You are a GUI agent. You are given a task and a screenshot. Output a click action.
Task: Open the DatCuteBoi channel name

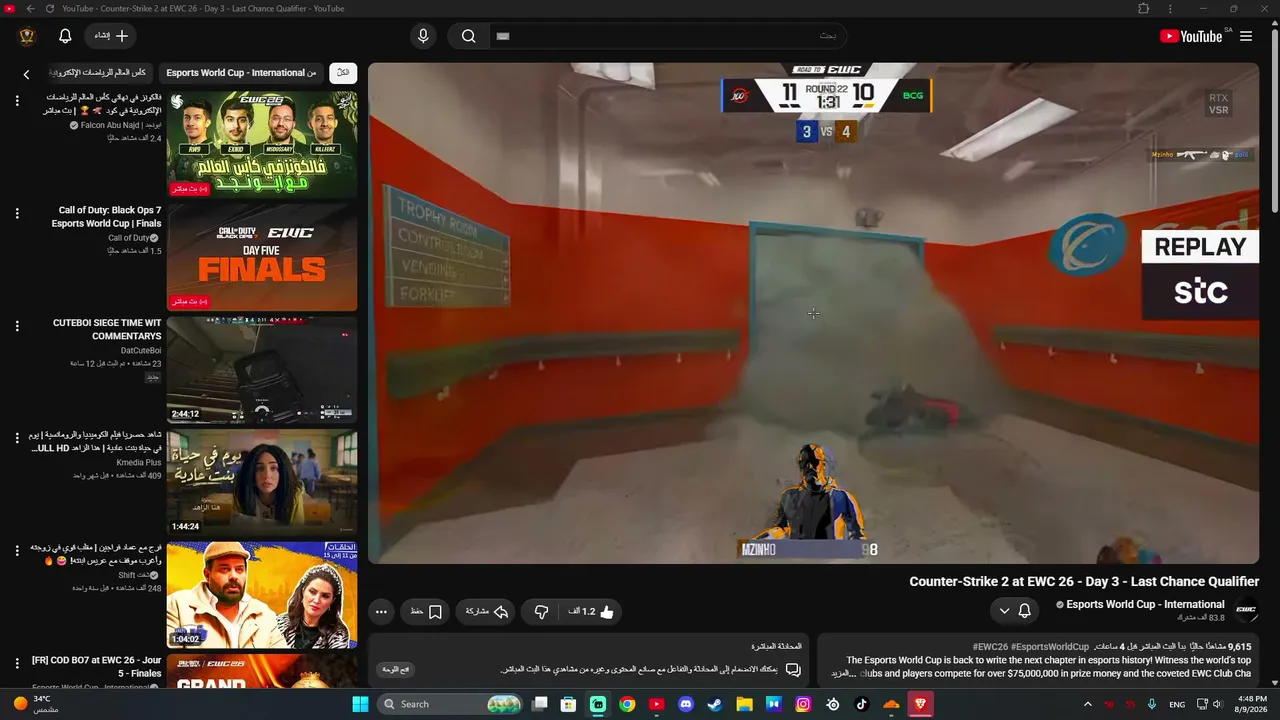(141, 351)
